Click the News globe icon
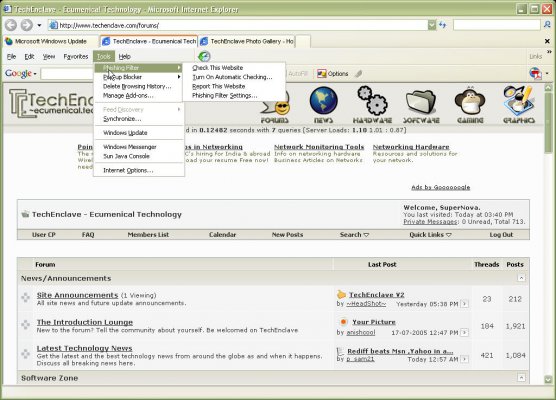 [323, 105]
